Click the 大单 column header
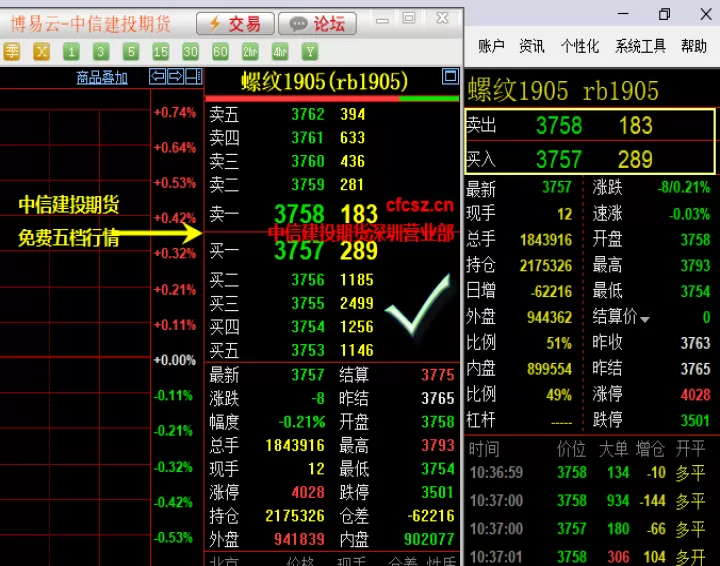Image resolution: width=720 pixels, height=566 pixels. pos(613,448)
